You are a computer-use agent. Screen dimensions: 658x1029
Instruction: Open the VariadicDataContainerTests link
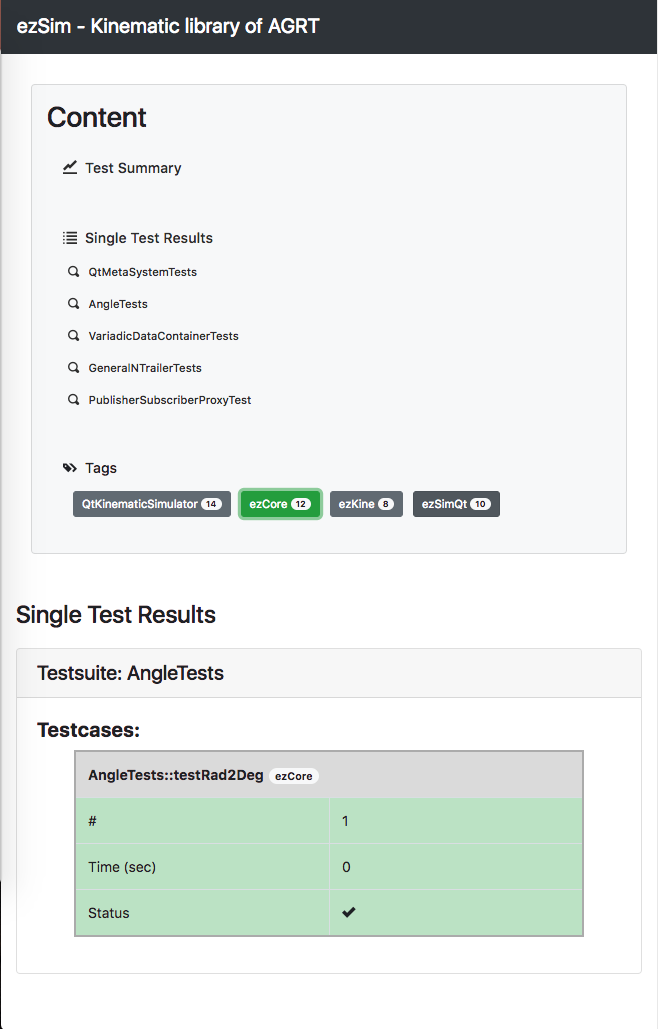(163, 336)
